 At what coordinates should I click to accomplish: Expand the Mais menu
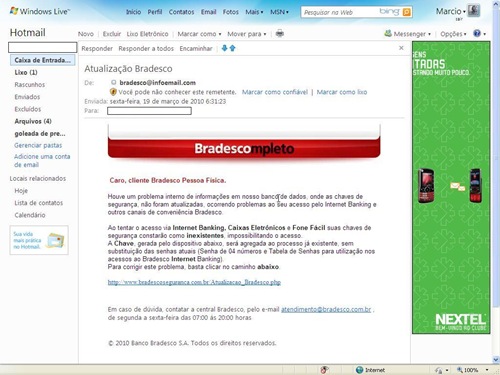[x=254, y=12]
